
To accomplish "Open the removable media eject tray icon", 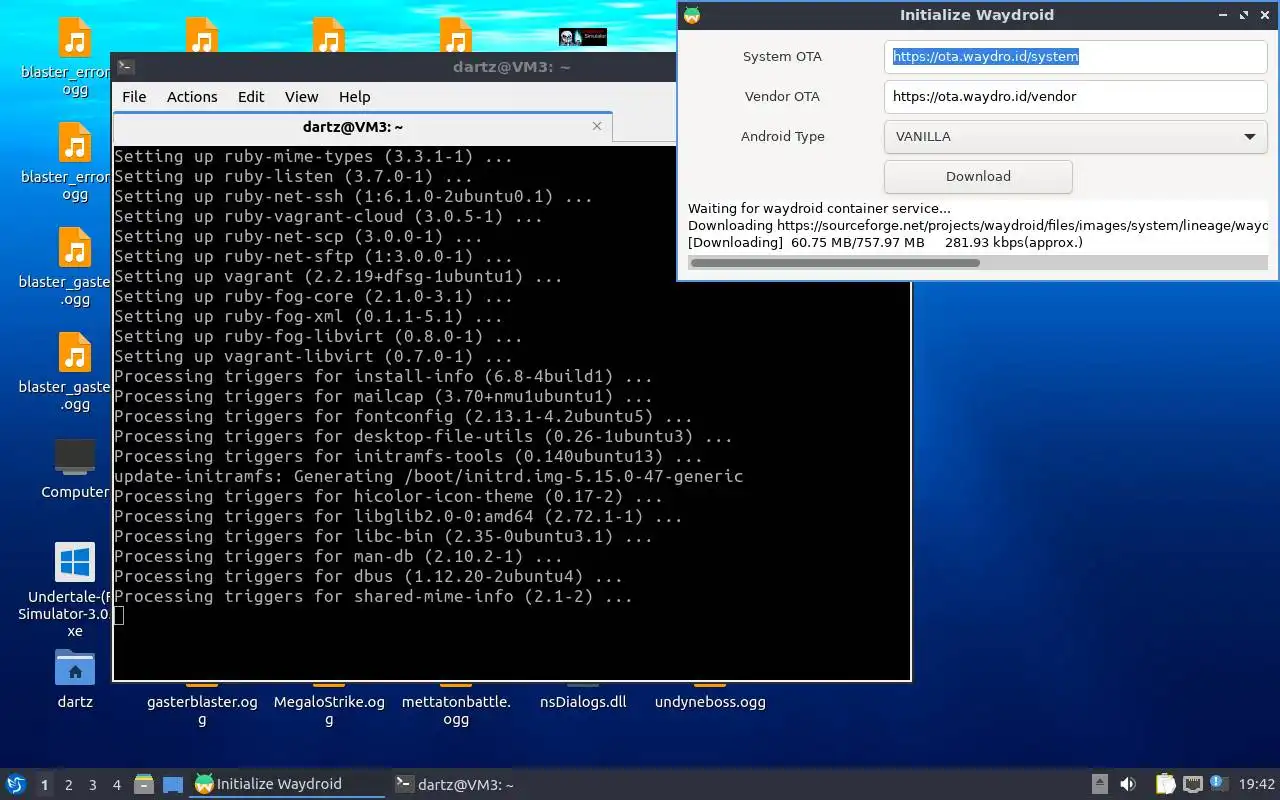I will tap(1099, 784).
